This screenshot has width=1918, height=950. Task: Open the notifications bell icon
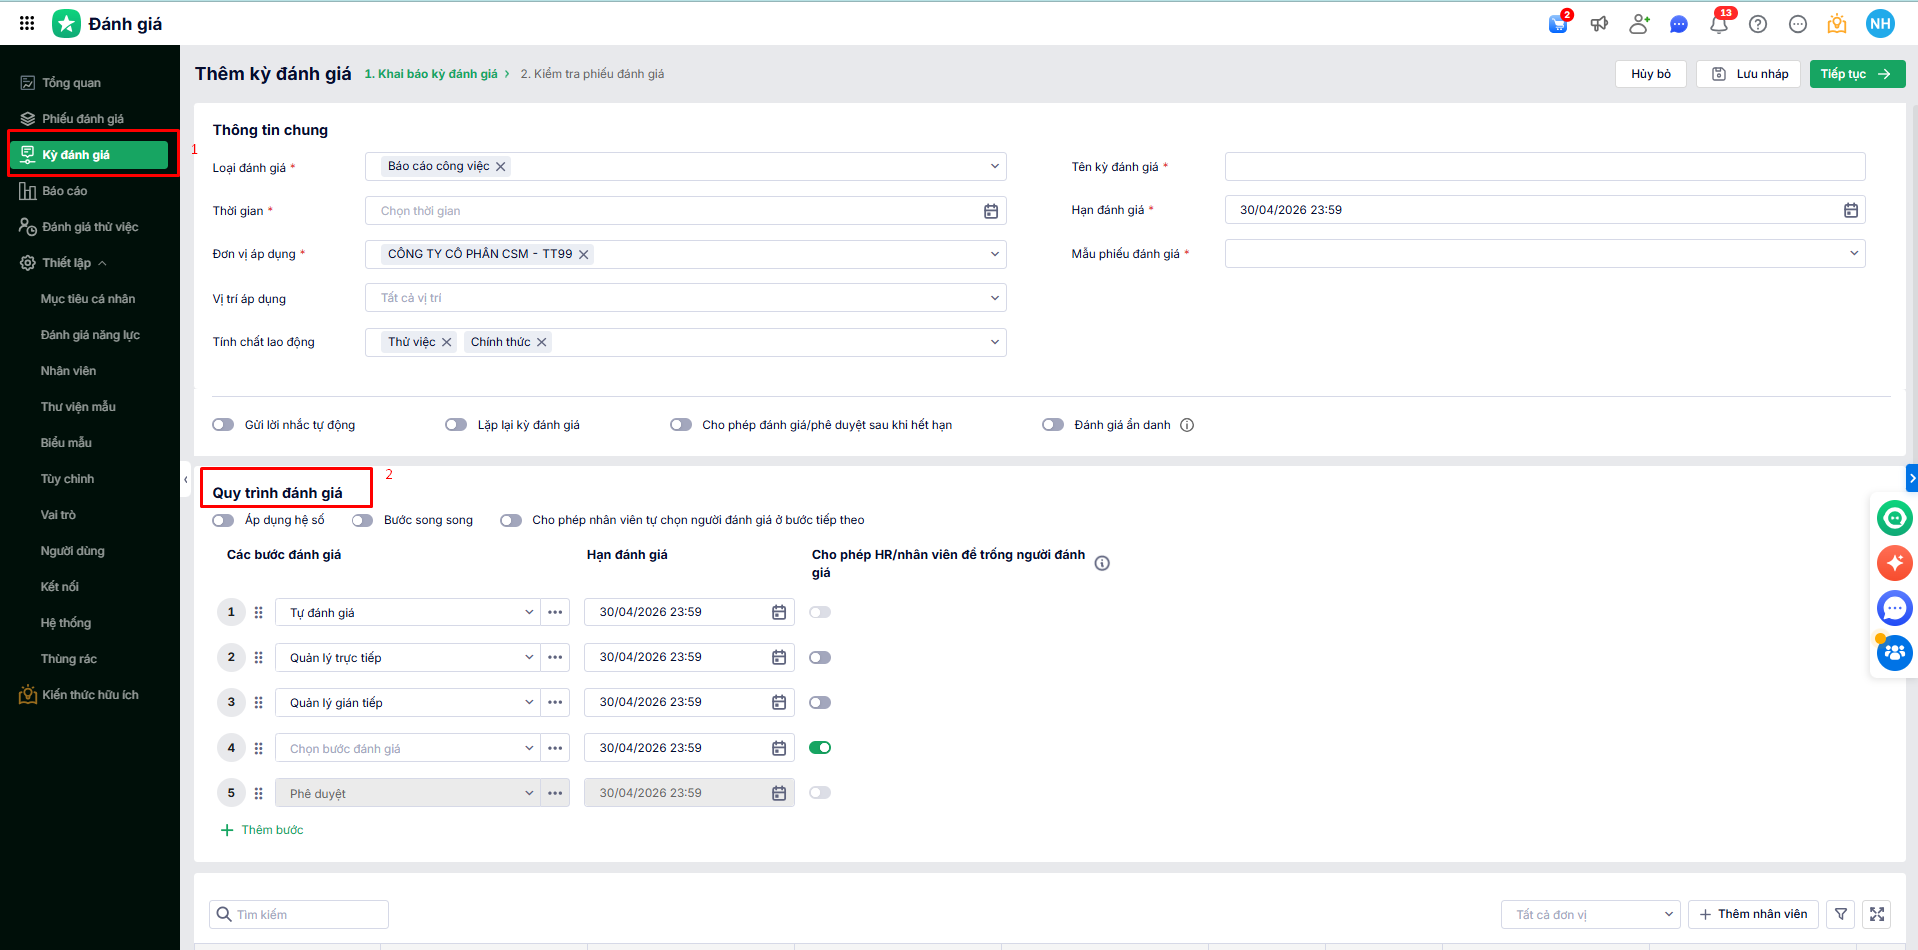[x=1718, y=24]
